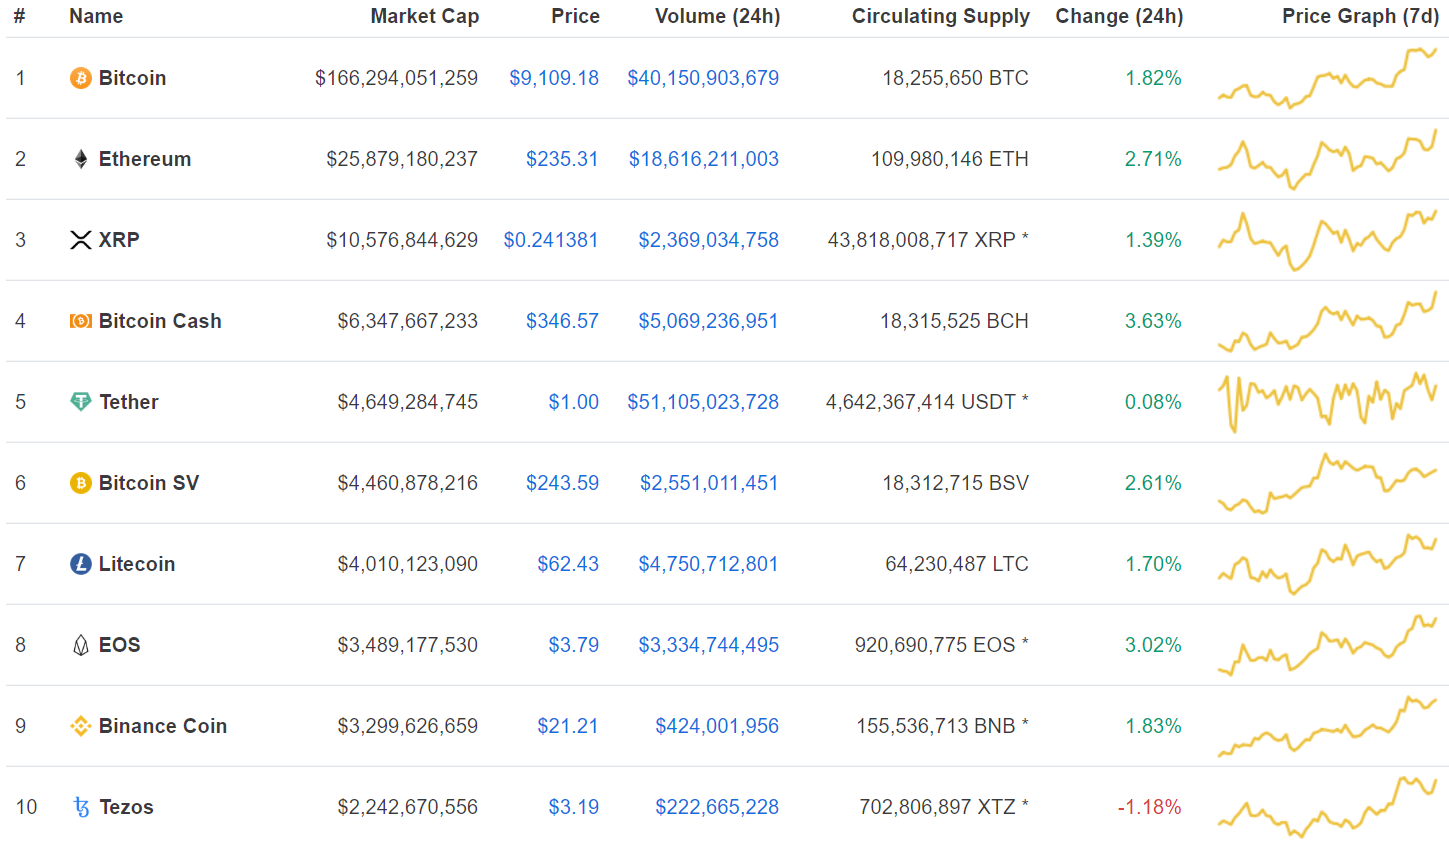Click Litecoin price $62.43
This screenshot has height=842, width=1449.
coord(568,564)
